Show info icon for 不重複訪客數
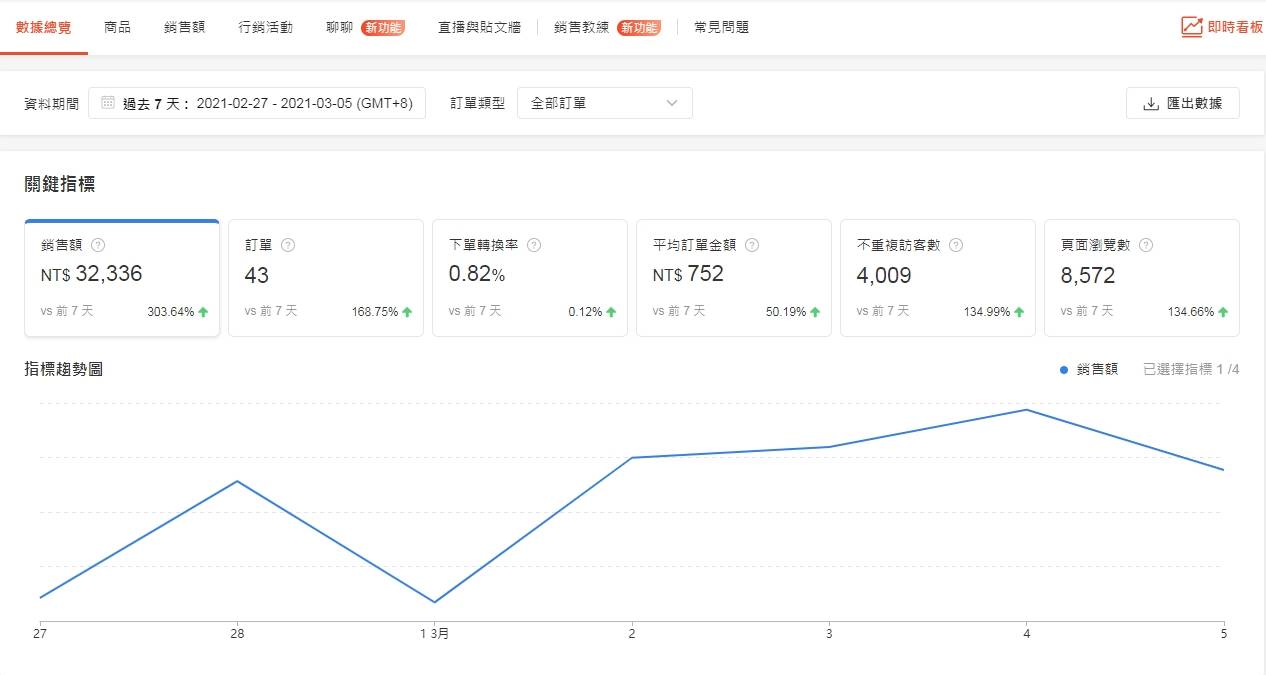 tap(956, 245)
